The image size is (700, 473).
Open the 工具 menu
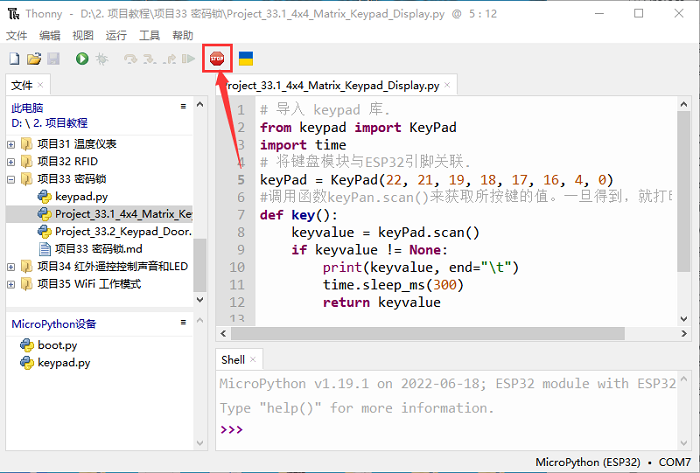point(149,35)
